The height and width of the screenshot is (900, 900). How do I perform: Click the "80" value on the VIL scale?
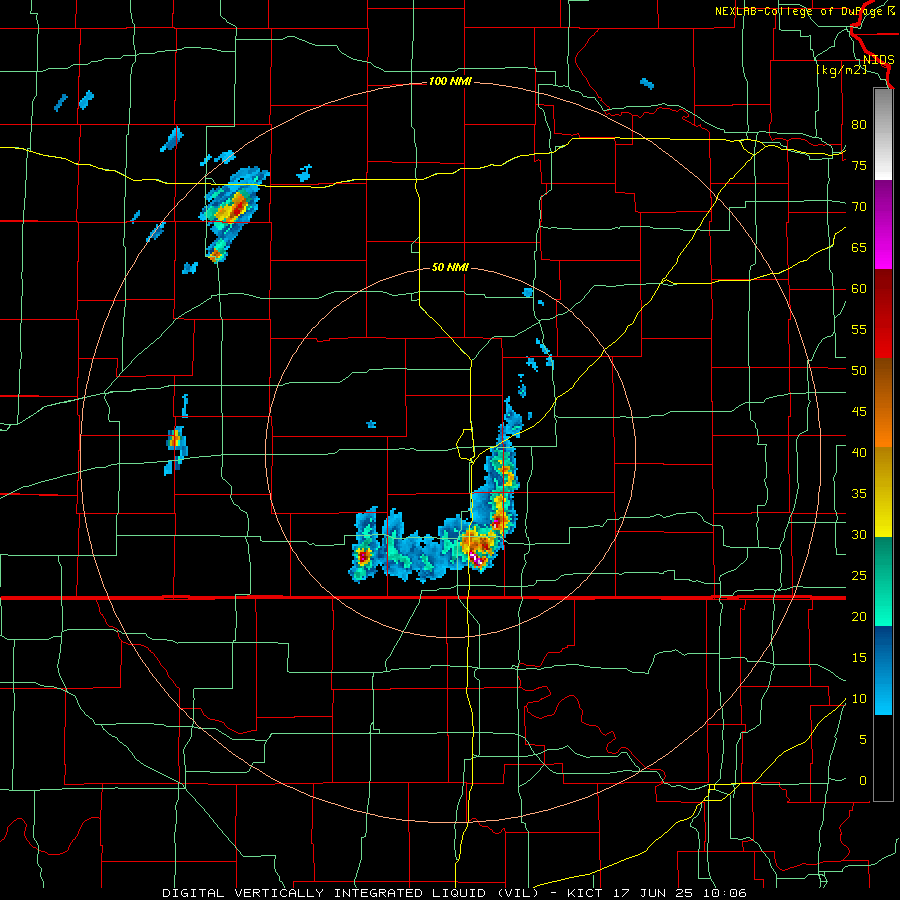click(859, 125)
